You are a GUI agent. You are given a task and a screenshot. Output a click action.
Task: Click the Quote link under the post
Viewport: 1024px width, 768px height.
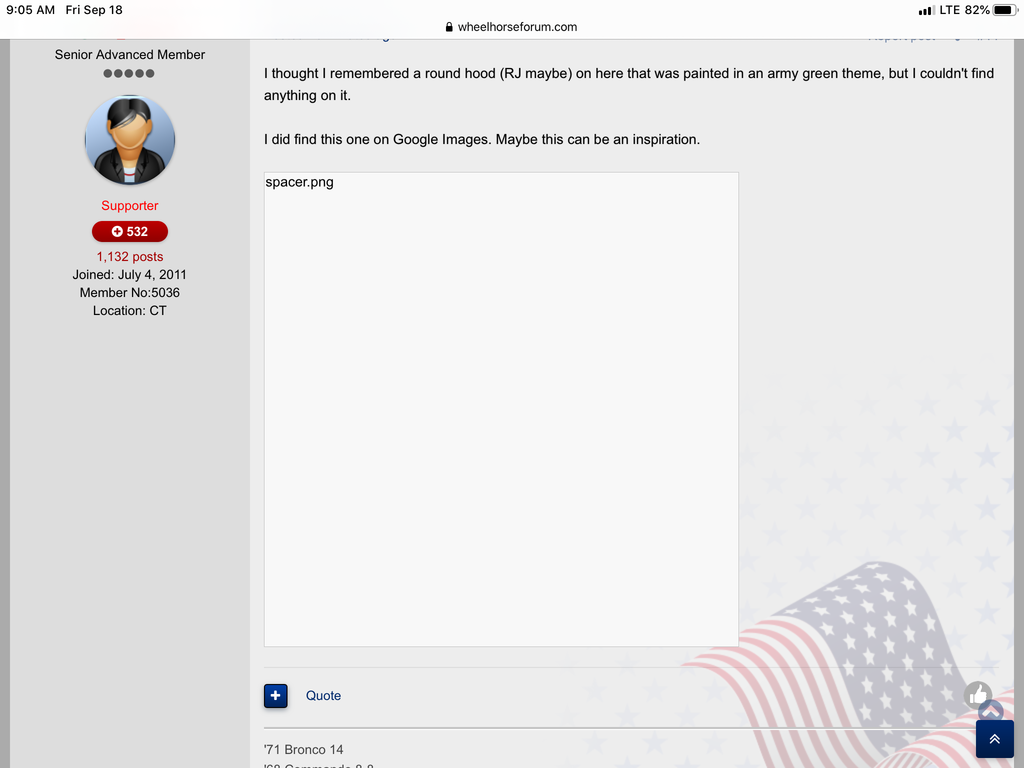[323, 696]
